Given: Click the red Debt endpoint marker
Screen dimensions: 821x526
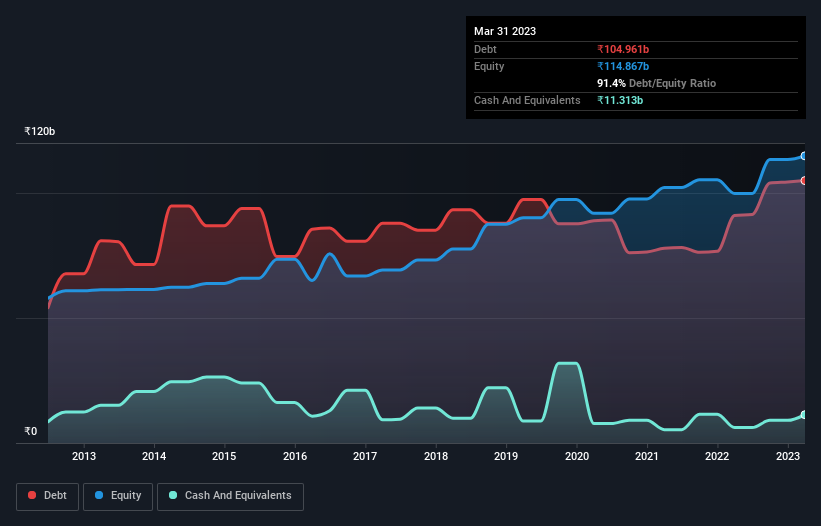Looking at the screenshot, I should pos(804,181).
